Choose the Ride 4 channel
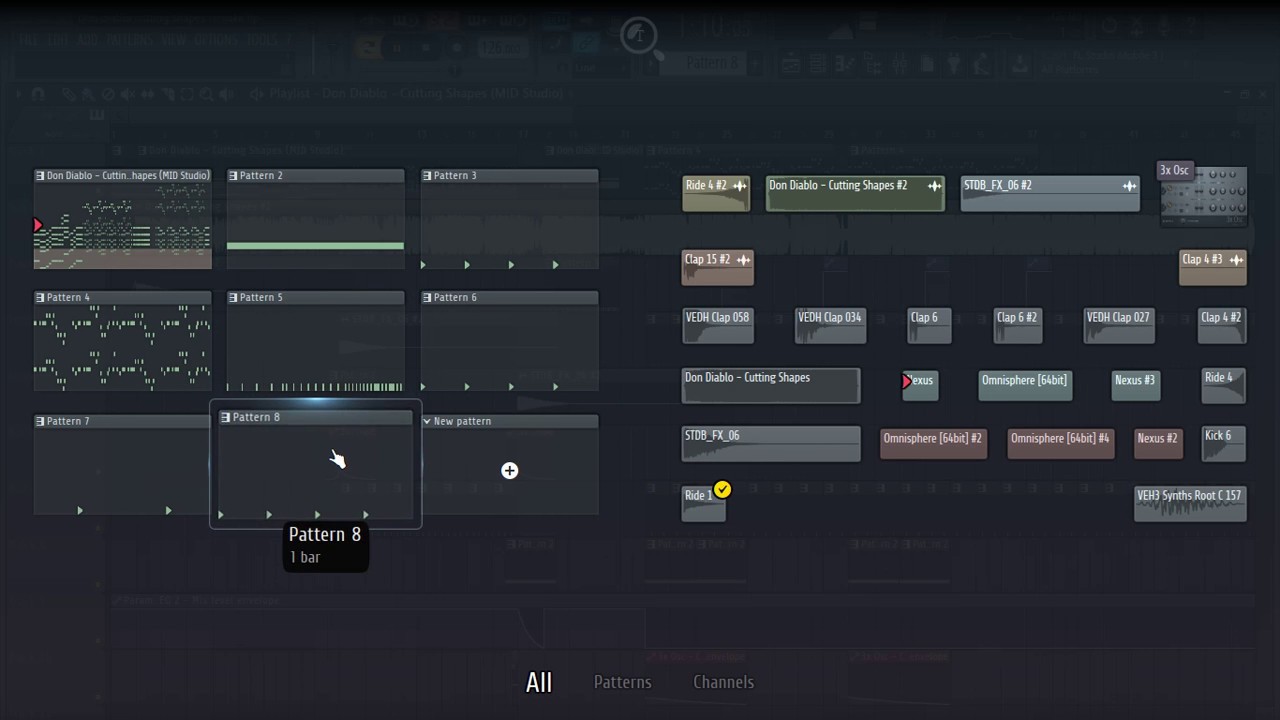 click(x=1224, y=386)
